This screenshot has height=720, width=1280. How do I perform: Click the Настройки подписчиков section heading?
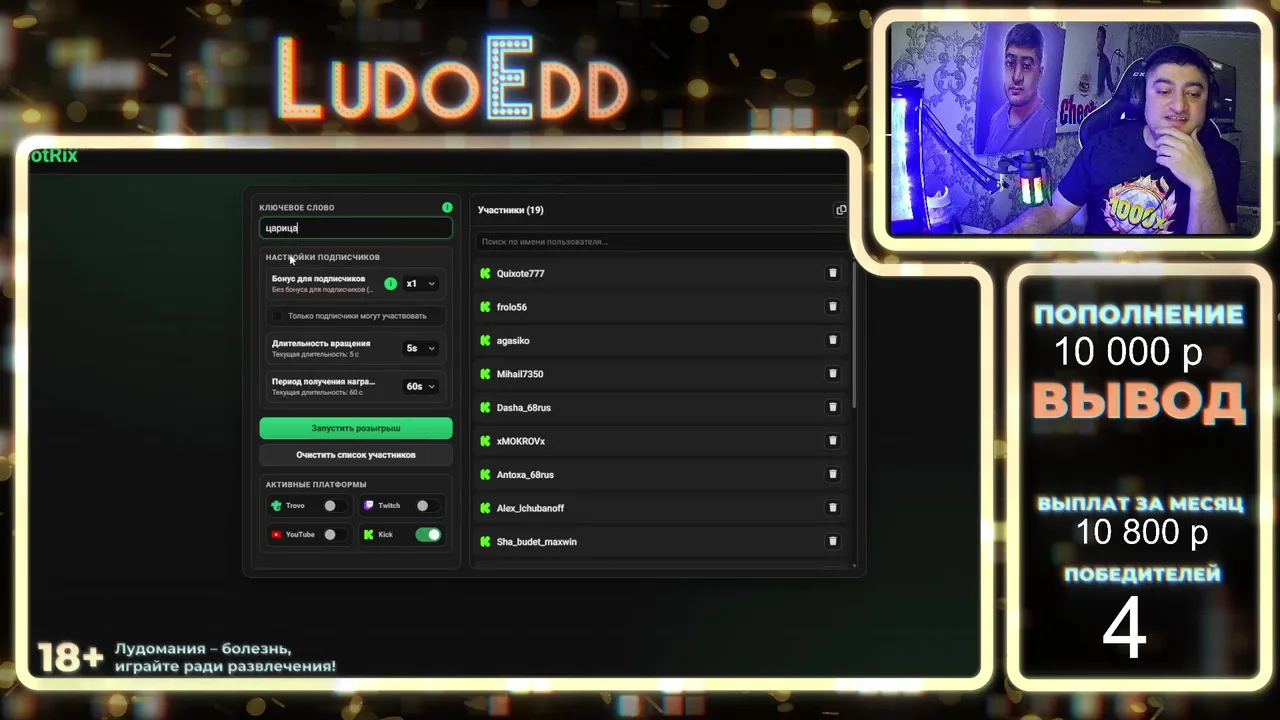[322, 257]
